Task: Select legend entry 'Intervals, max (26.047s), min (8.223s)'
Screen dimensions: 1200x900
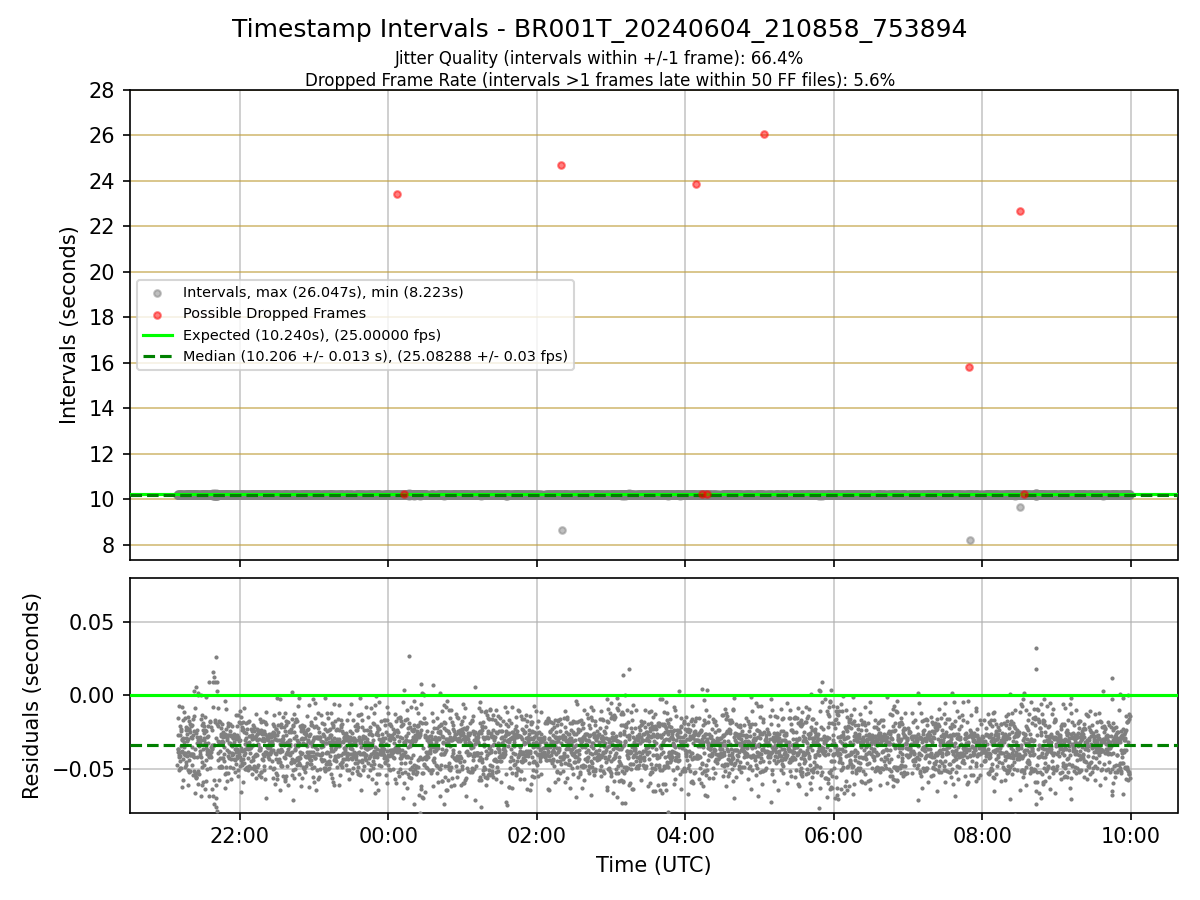Action: click(323, 292)
